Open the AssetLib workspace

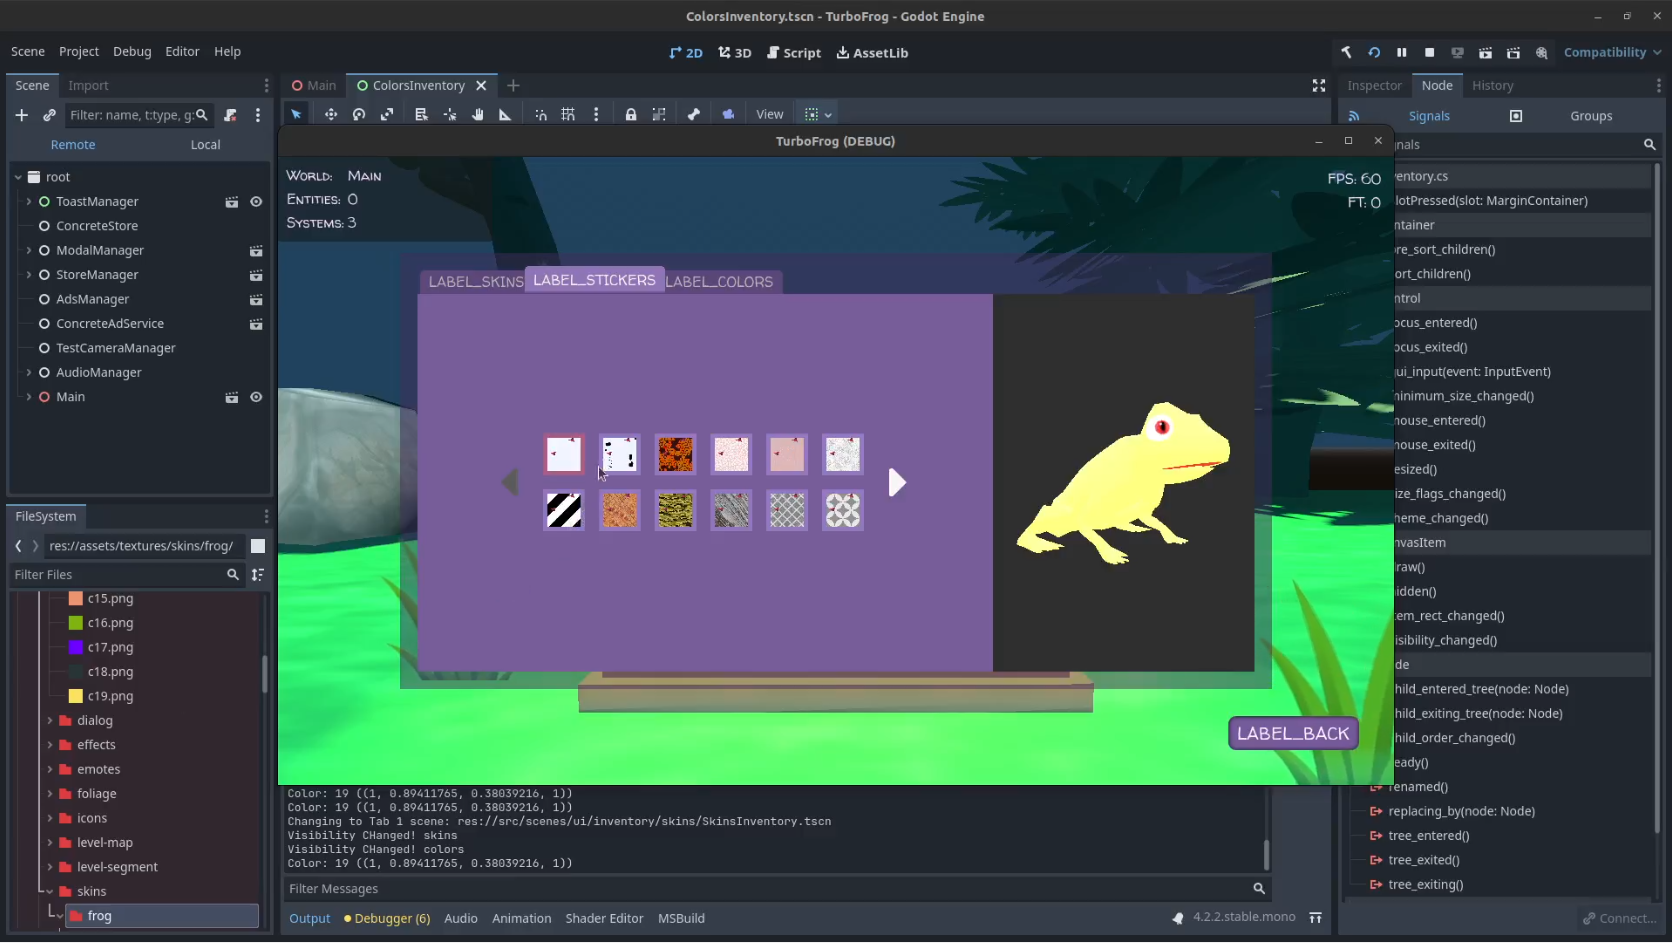tap(872, 53)
